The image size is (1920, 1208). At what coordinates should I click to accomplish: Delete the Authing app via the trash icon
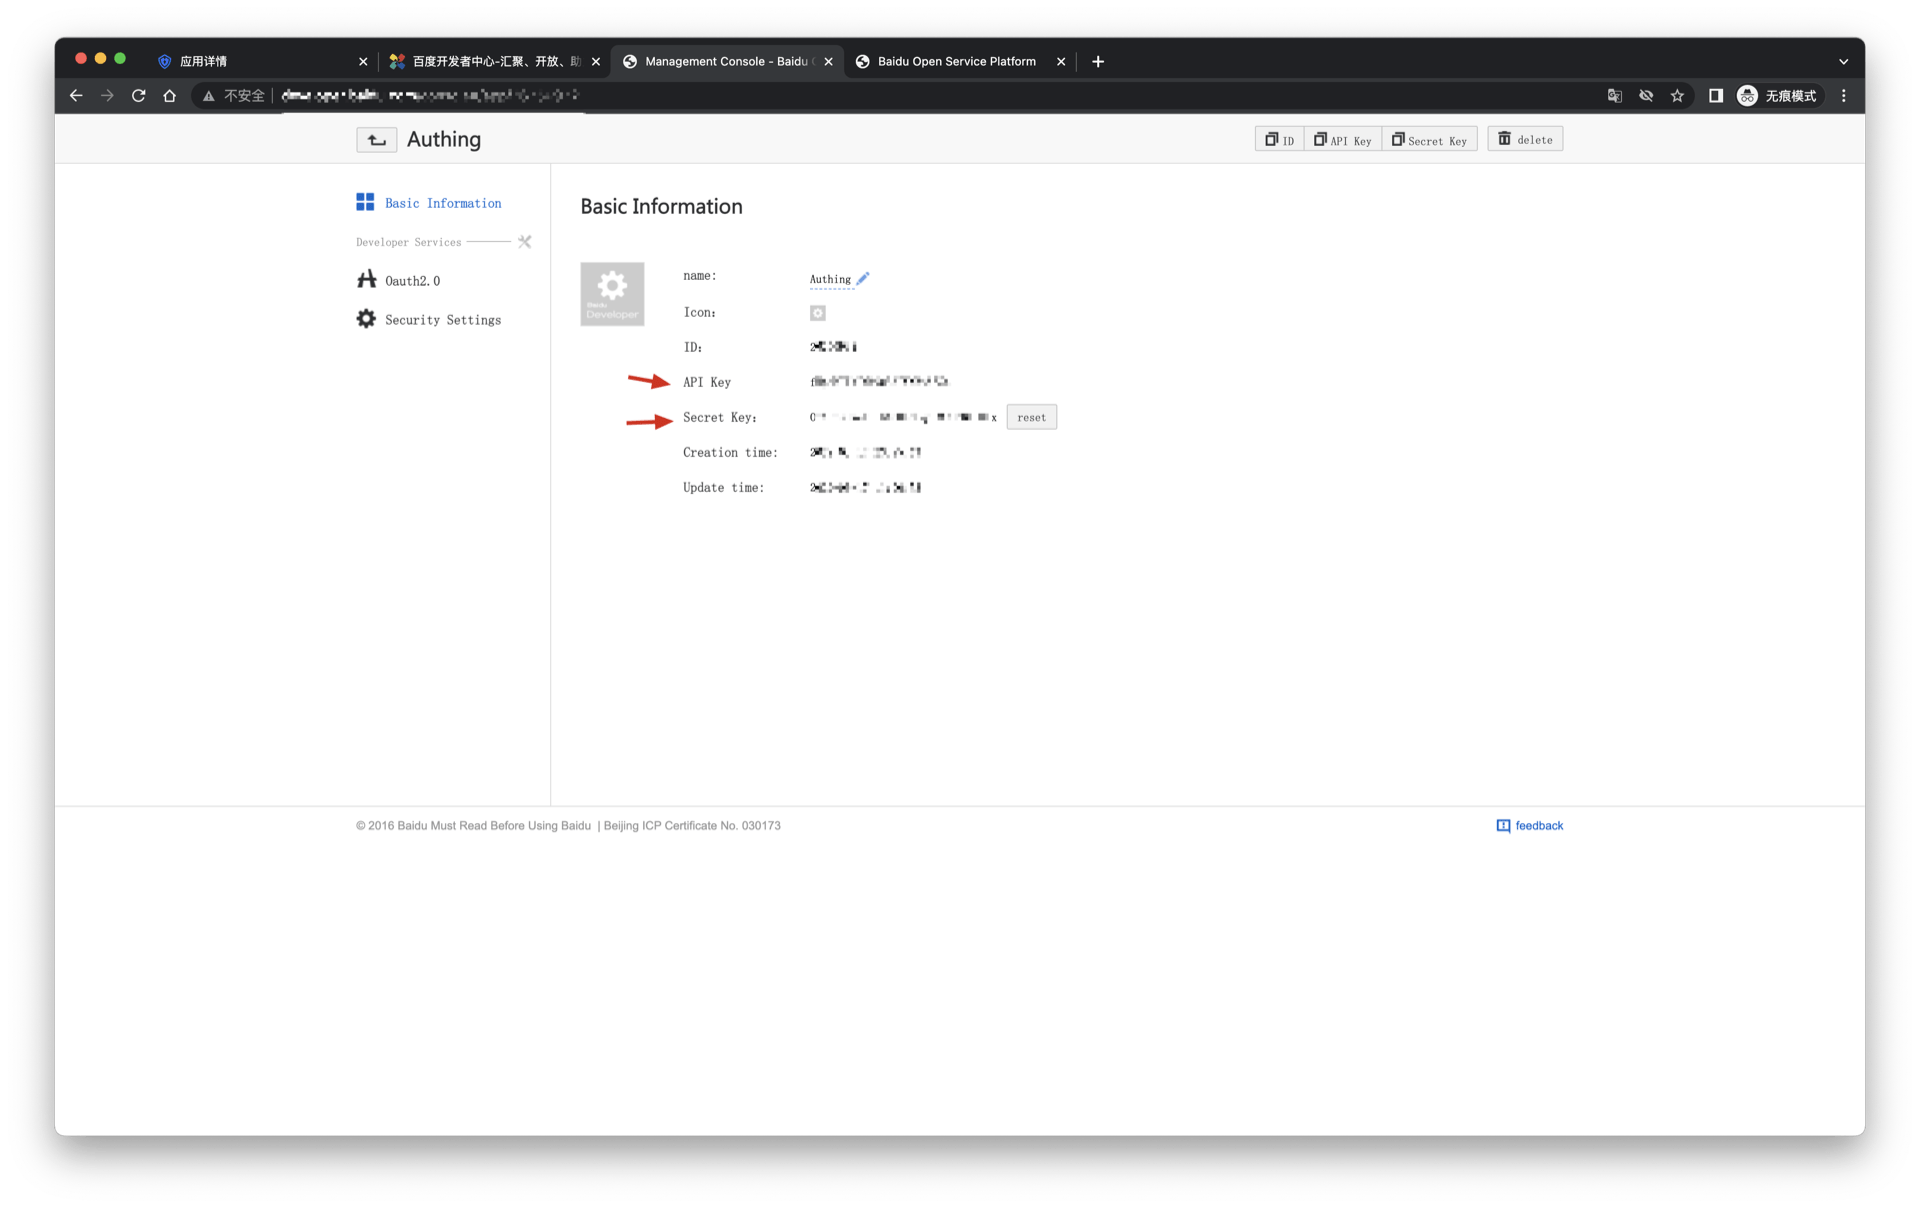tap(1524, 139)
